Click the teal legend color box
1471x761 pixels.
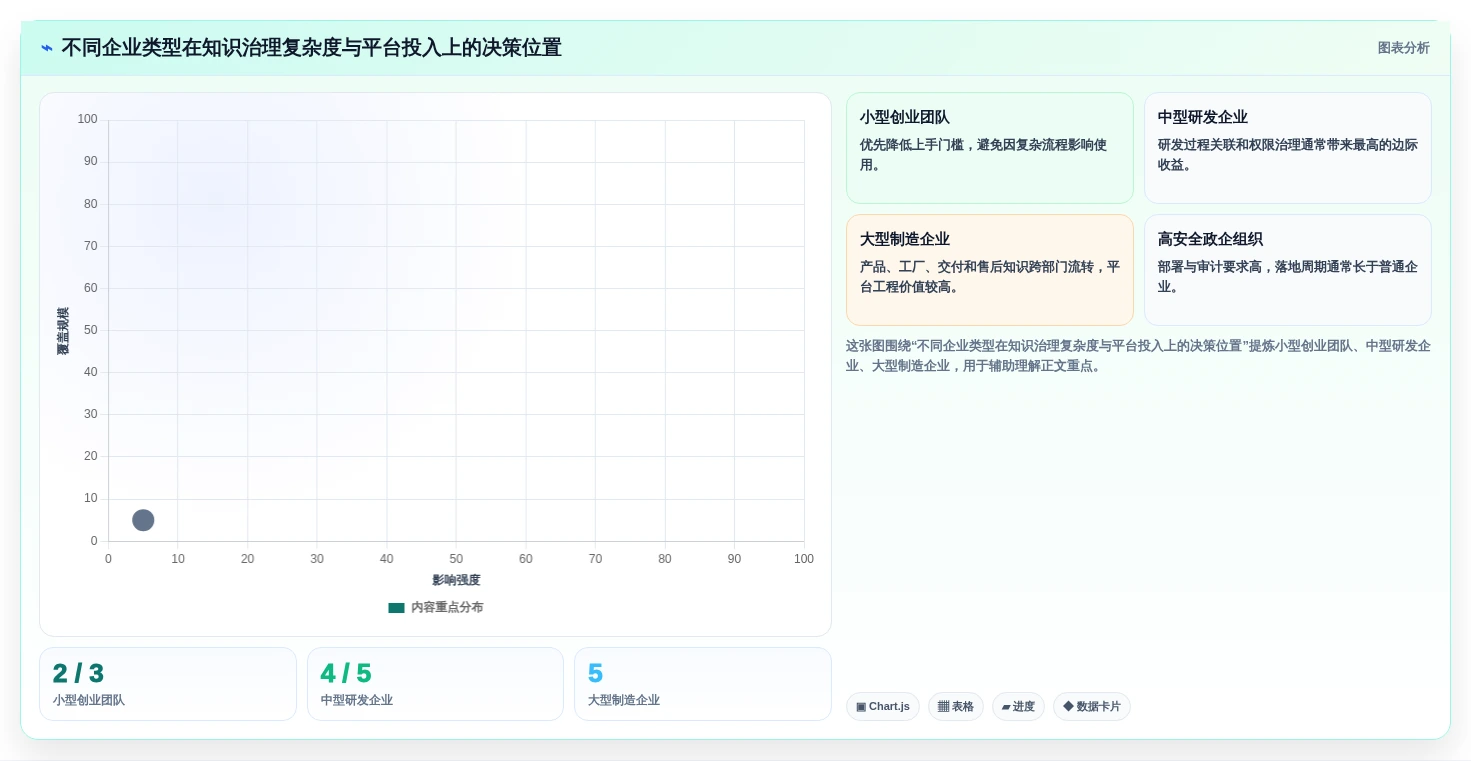click(397, 608)
